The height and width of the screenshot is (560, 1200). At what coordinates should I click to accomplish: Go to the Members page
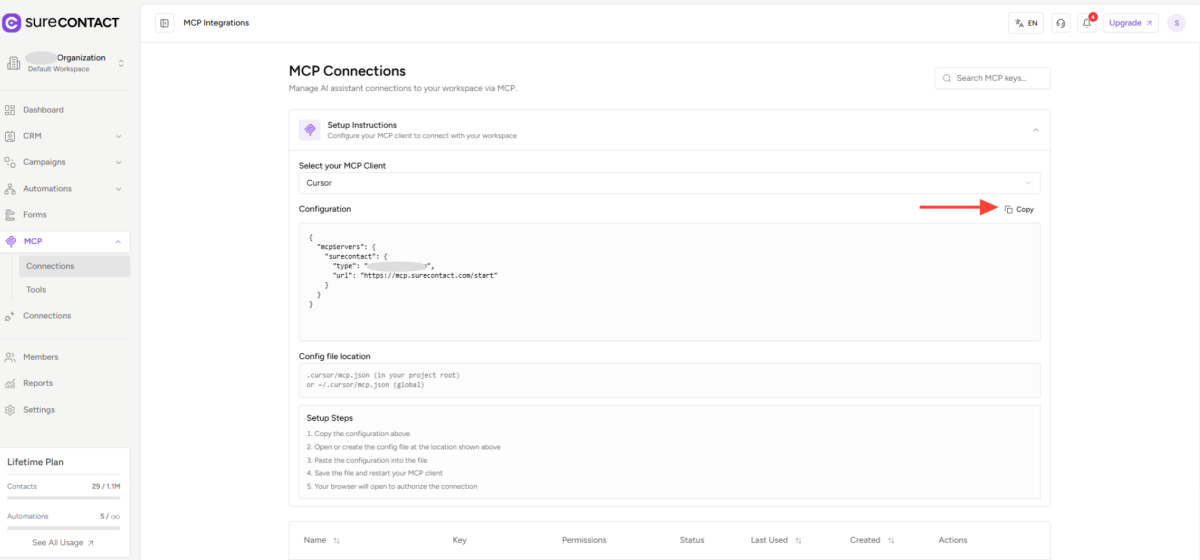[x=41, y=357]
